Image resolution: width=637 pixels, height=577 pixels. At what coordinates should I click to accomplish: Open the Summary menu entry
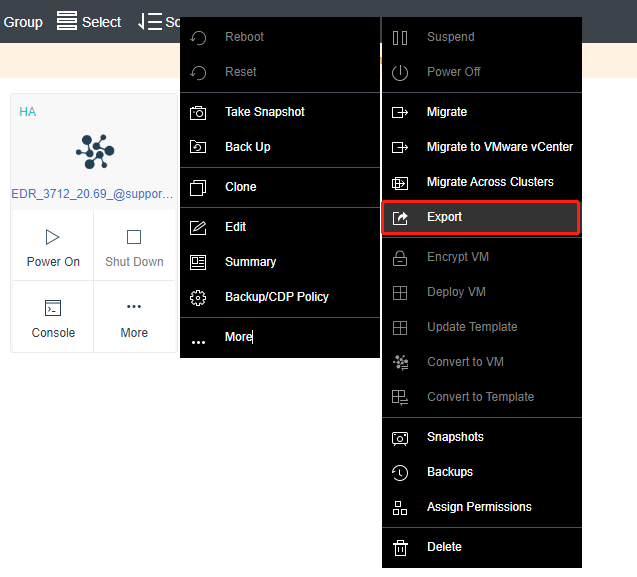click(250, 262)
